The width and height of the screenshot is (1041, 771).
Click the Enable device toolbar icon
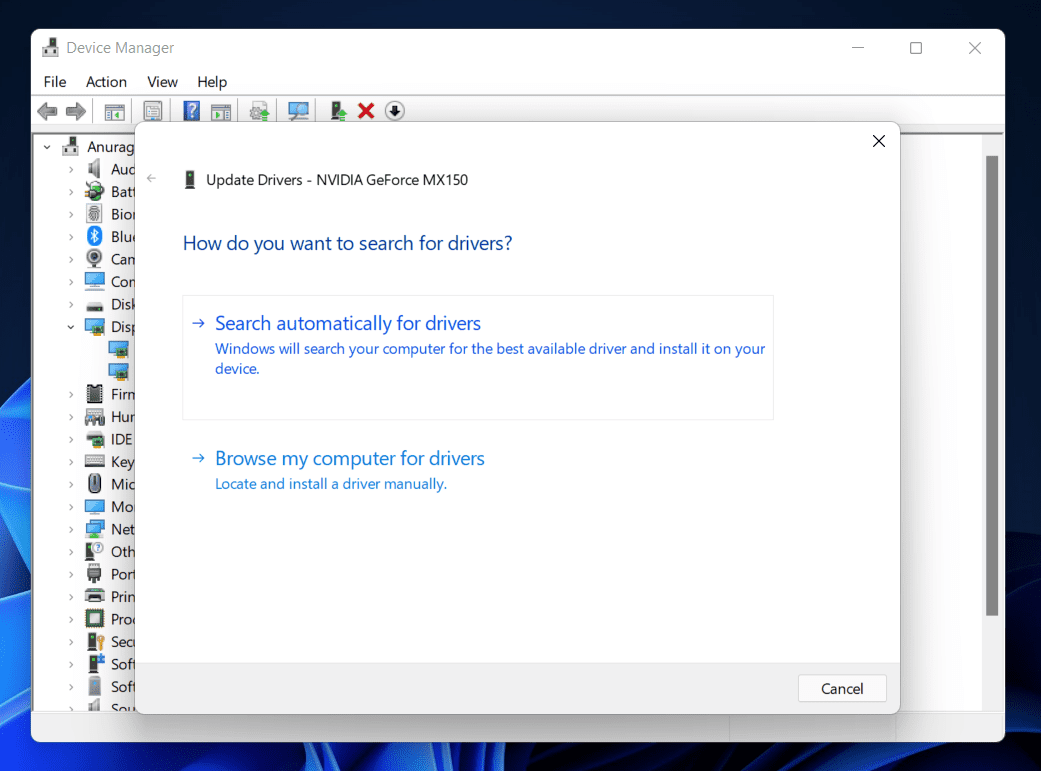click(338, 111)
